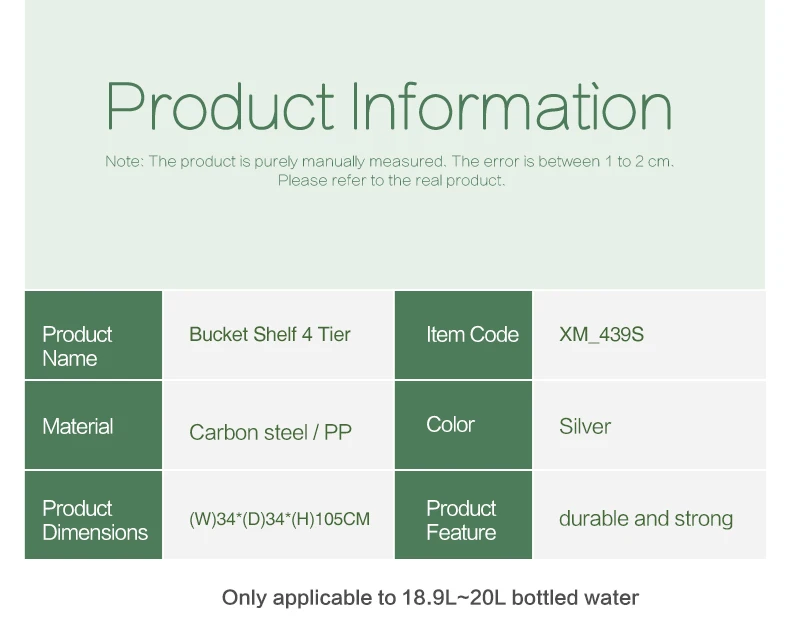This screenshot has height=632, width=790.
Task: Select the 'Bucket Shelf 4 Tier' value
Action: tap(270, 334)
